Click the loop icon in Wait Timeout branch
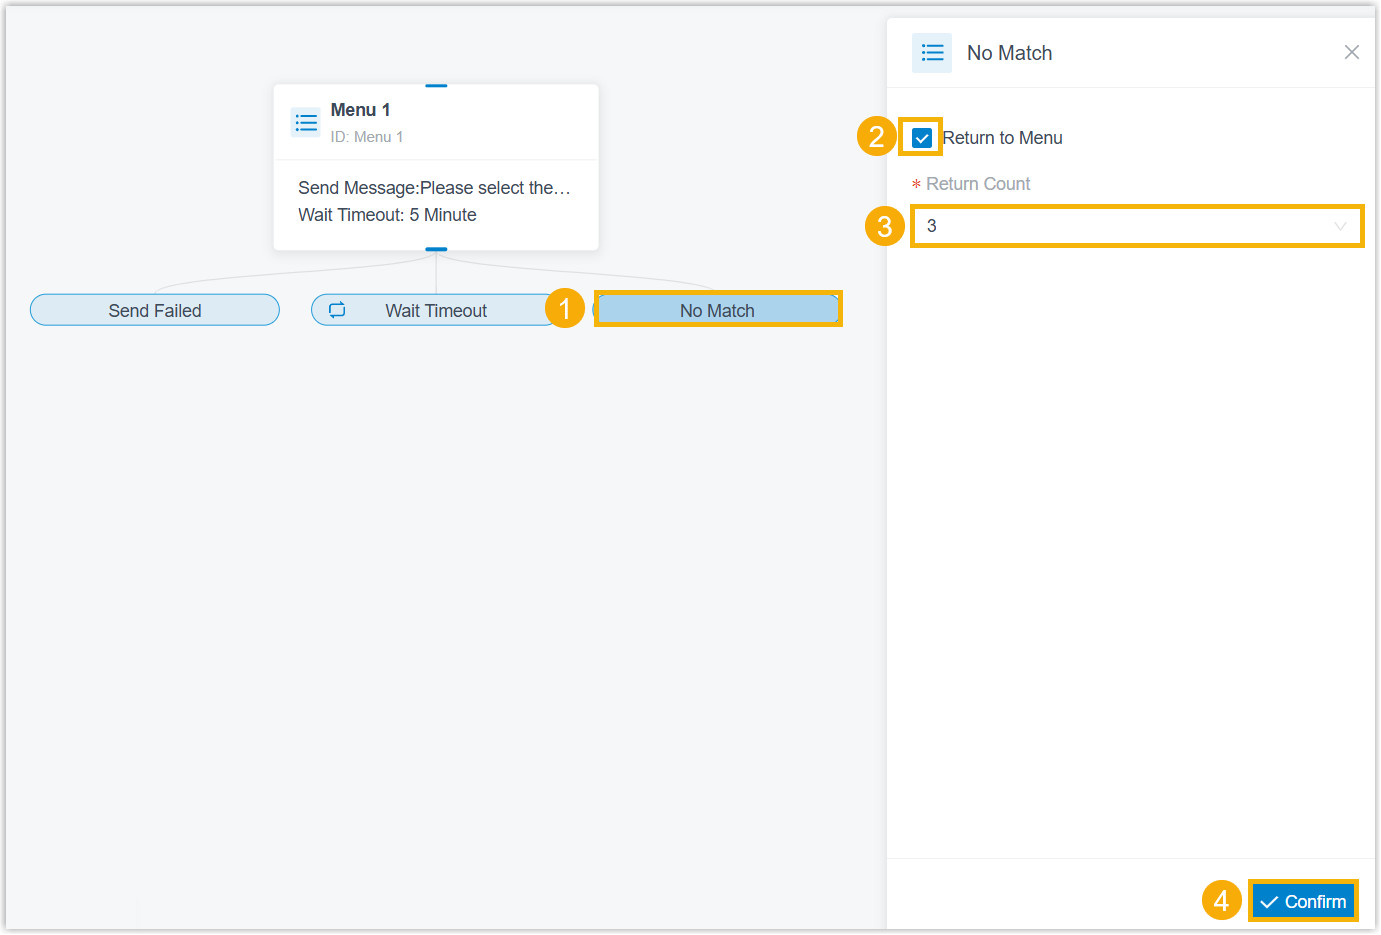Screen dimensions: 1381x935 tap(337, 310)
